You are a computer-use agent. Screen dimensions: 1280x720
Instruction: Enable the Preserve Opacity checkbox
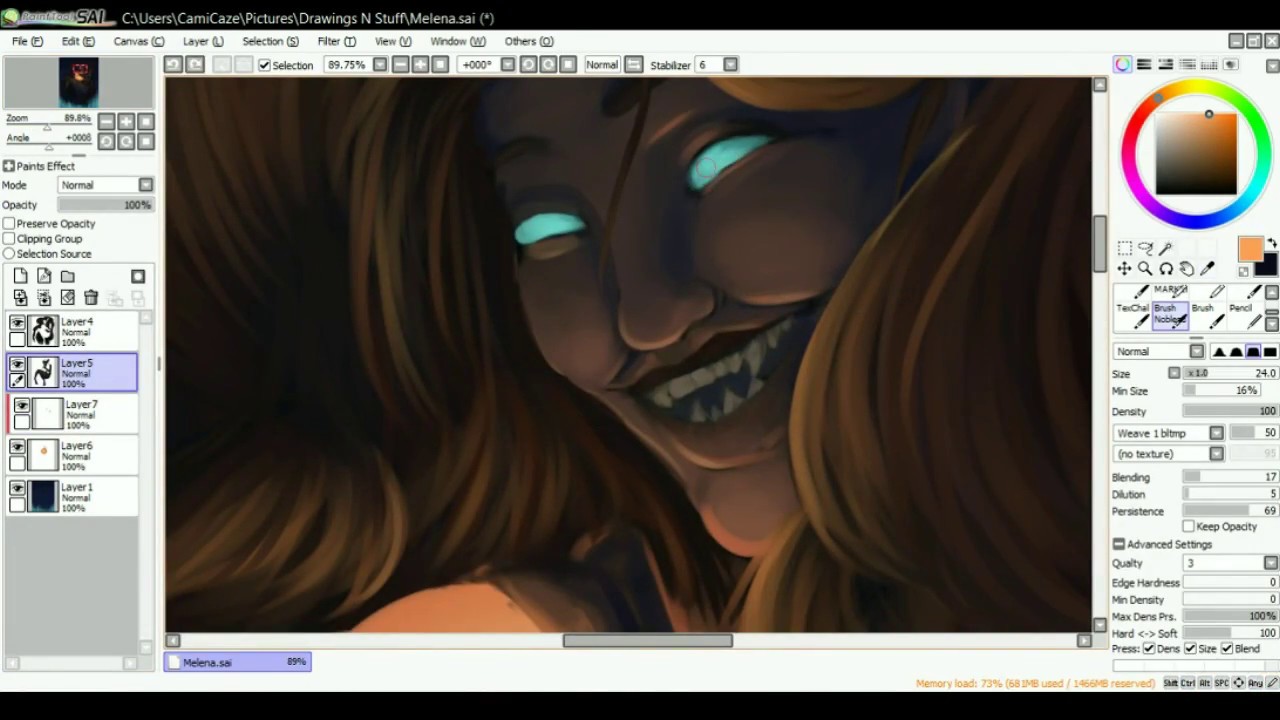point(9,224)
